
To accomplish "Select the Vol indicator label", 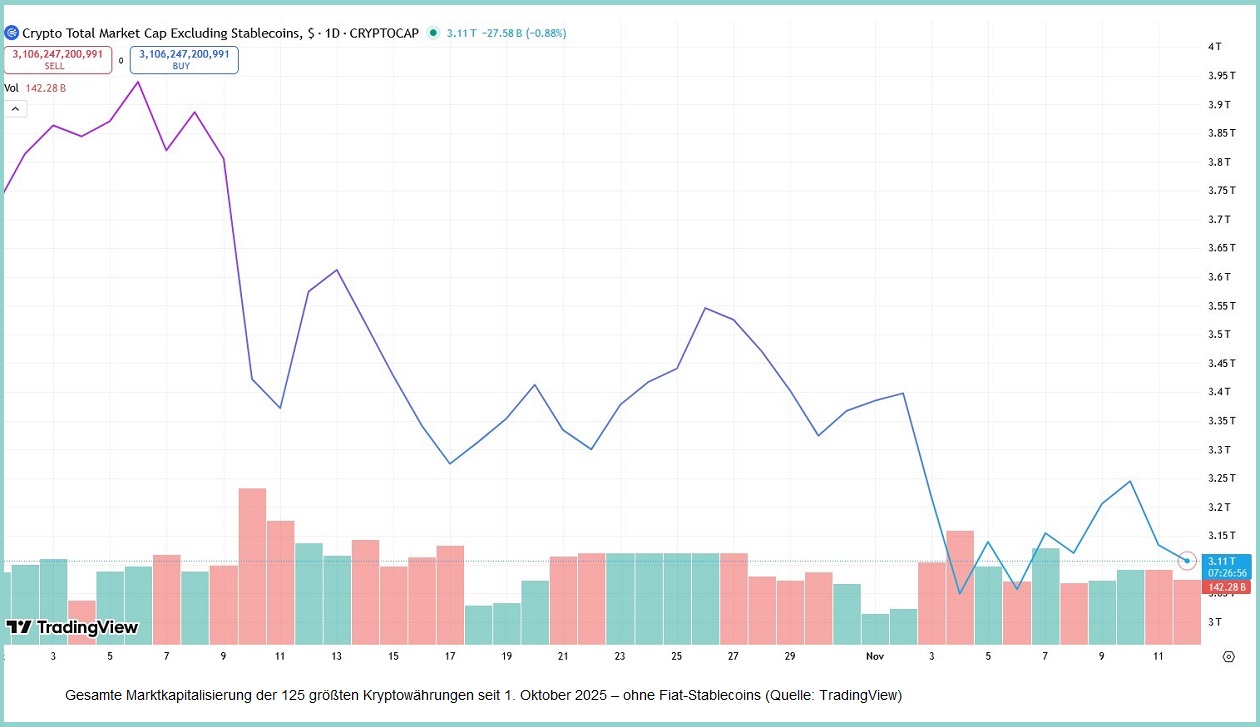I will (11, 88).
